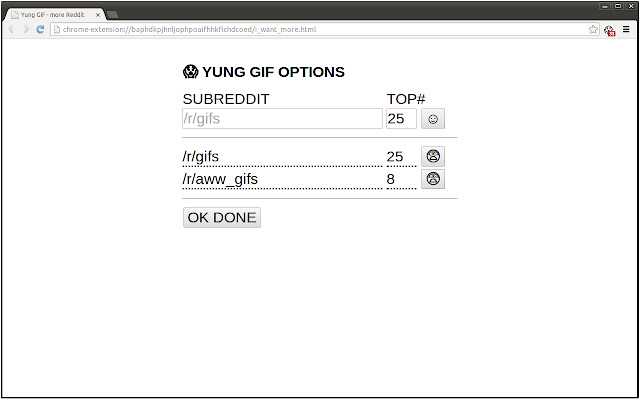Open a new tab
640x400 pixels.
(x=112, y=15)
